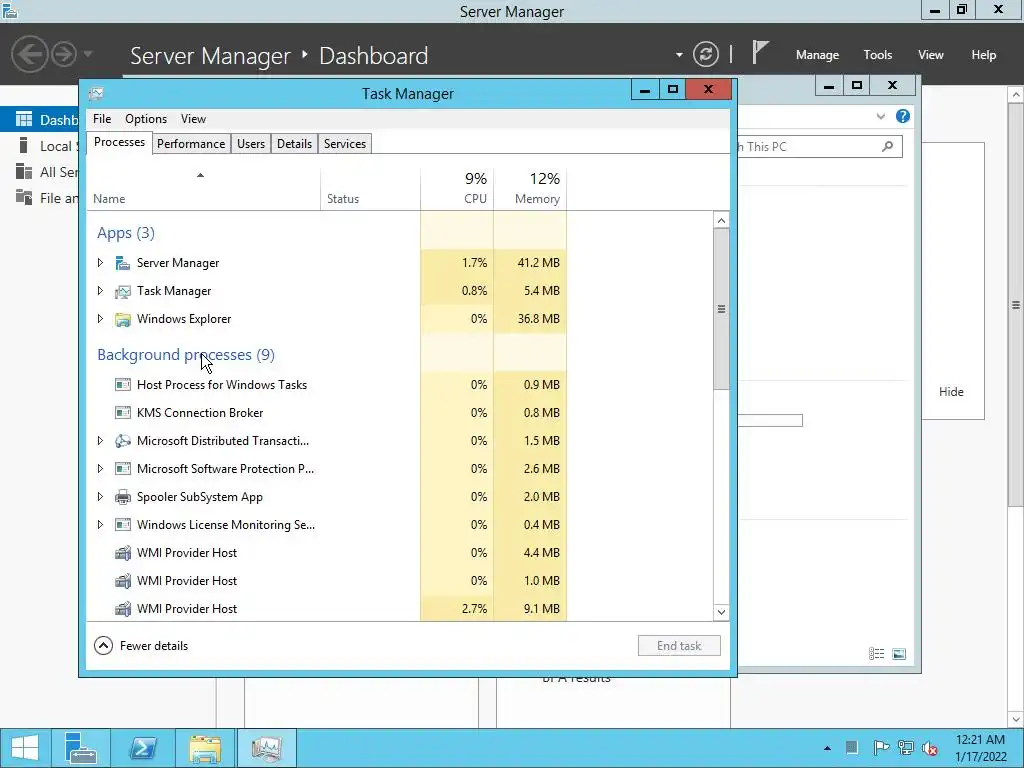Viewport: 1024px width, 768px height.
Task: Click the network icon in system tray
Action: pos(906,748)
